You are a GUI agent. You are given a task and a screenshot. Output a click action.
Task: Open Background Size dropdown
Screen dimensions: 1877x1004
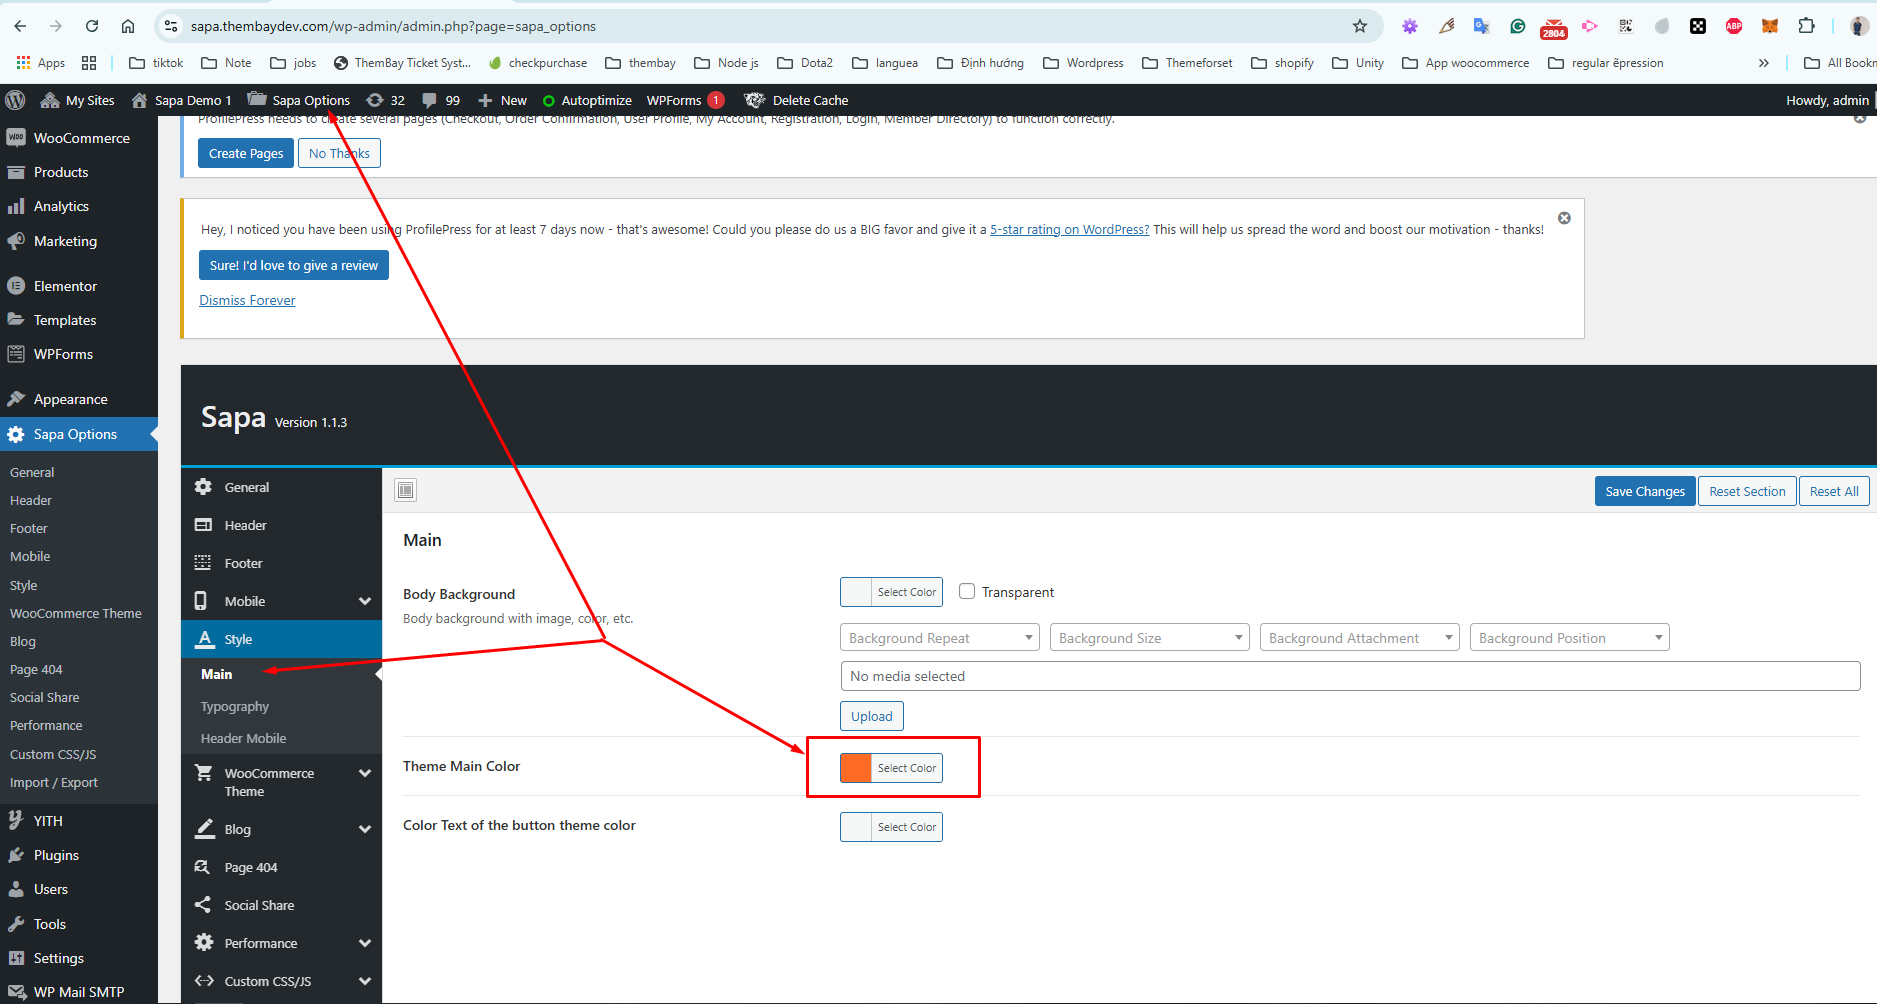point(1150,638)
